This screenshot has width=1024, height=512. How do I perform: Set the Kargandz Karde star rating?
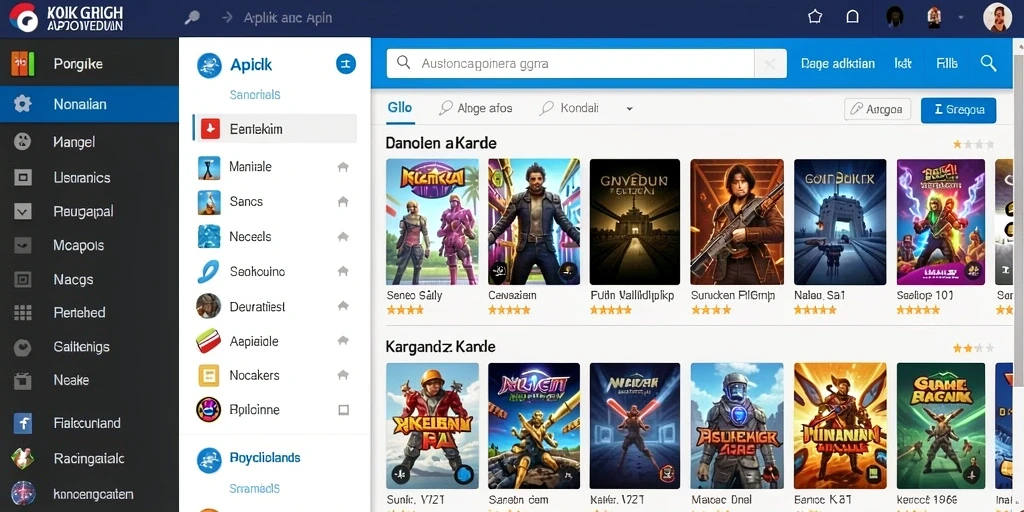coord(973,348)
